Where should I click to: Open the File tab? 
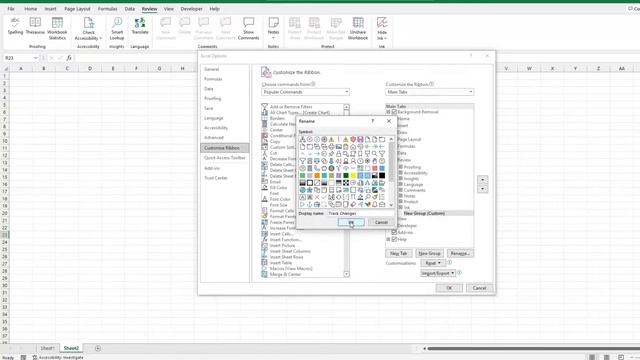(x=11, y=9)
